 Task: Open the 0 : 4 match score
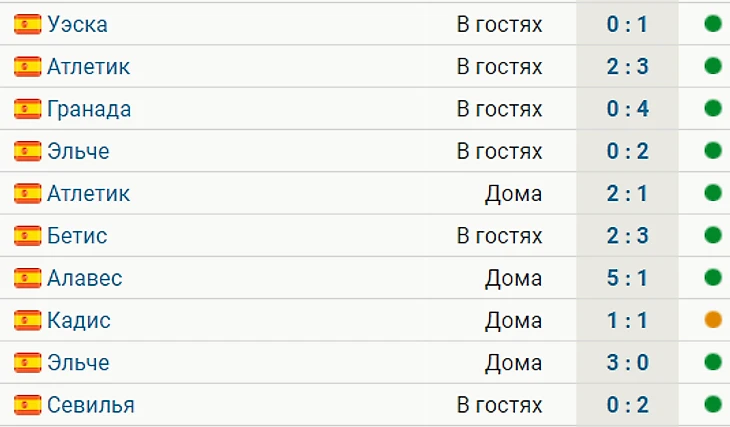[627, 109]
